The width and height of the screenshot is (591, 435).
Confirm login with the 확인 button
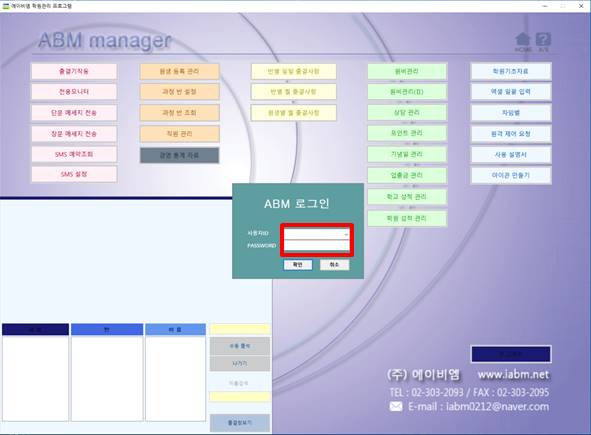pos(298,265)
